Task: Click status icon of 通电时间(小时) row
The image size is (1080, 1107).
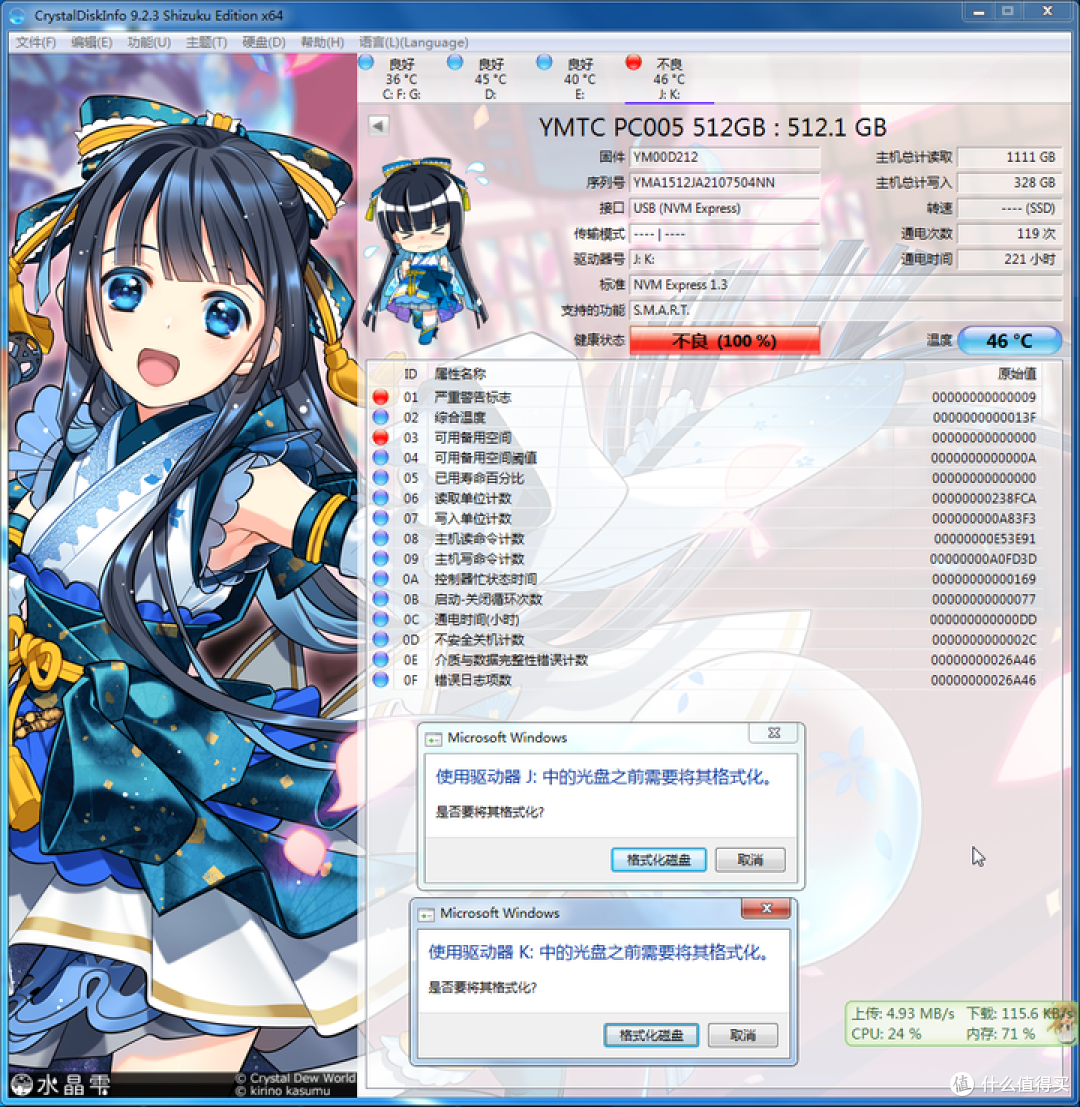Action: (380, 619)
